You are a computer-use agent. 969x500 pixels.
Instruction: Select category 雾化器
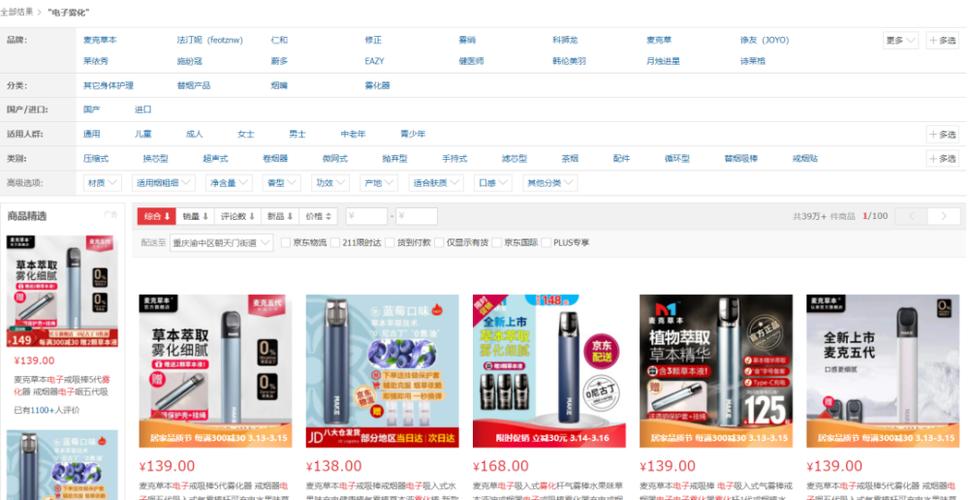coord(377,85)
